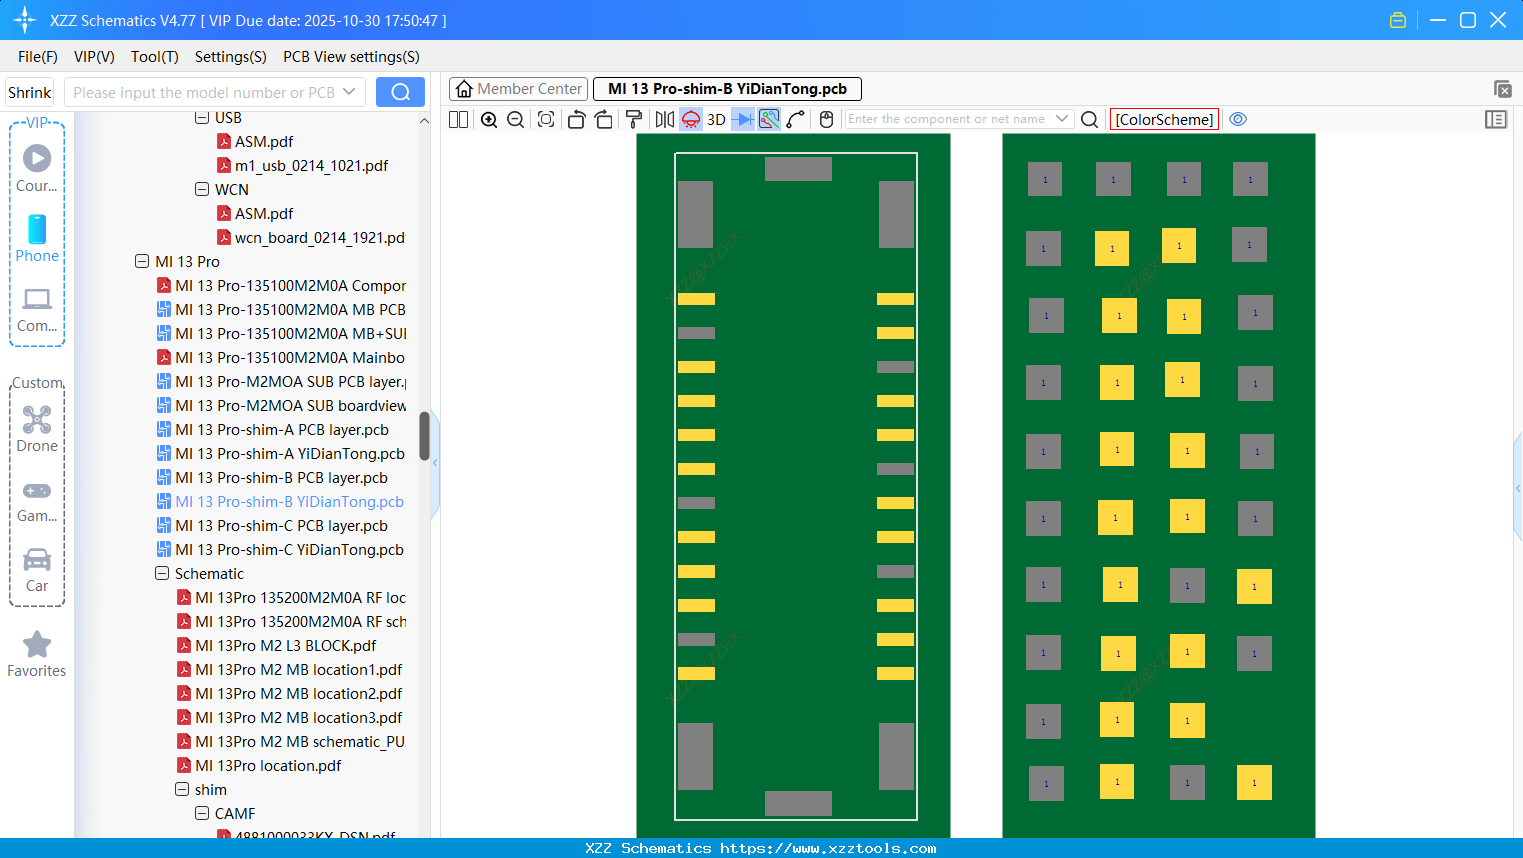The height and width of the screenshot is (858, 1523).
Task: Activate the split dual-view icon
Action: point(457,119)
